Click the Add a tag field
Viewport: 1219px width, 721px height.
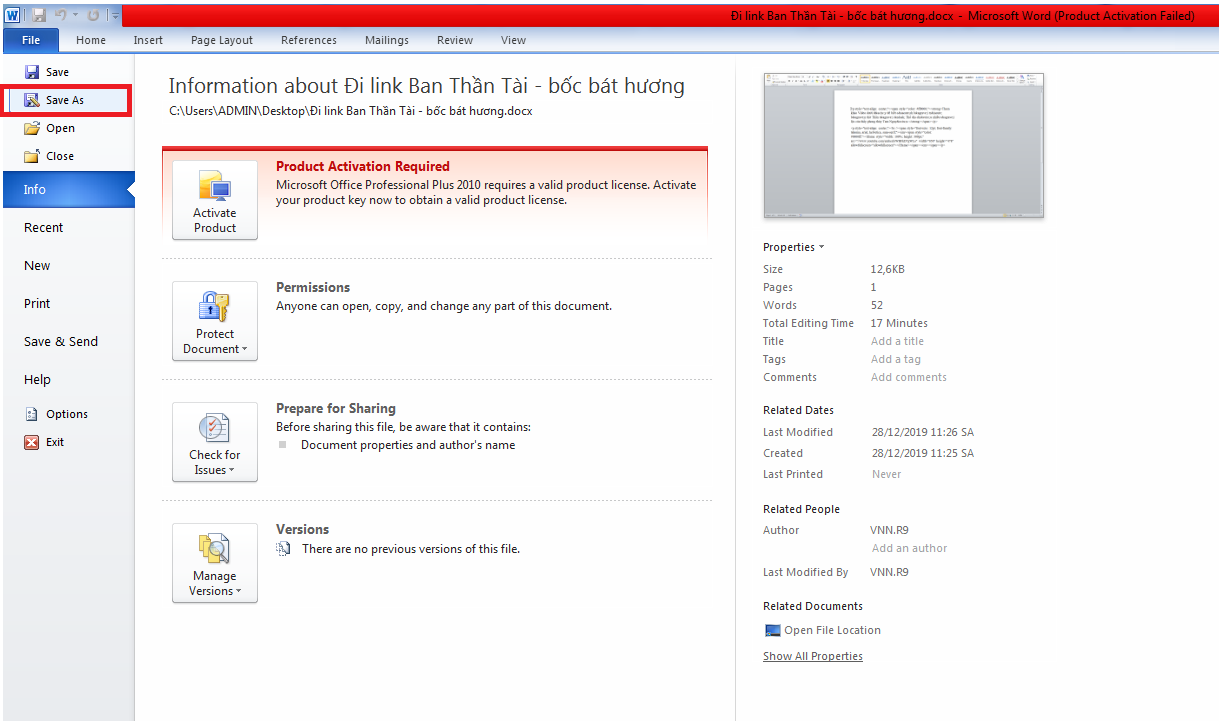pyautogui.click(x=896, y=359)
